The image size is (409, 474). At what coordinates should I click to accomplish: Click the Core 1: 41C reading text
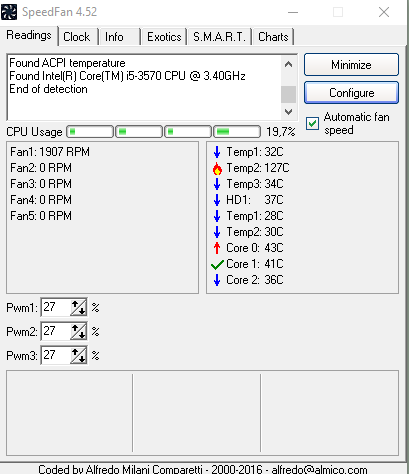pyautogui.click(x=255, y=264)
